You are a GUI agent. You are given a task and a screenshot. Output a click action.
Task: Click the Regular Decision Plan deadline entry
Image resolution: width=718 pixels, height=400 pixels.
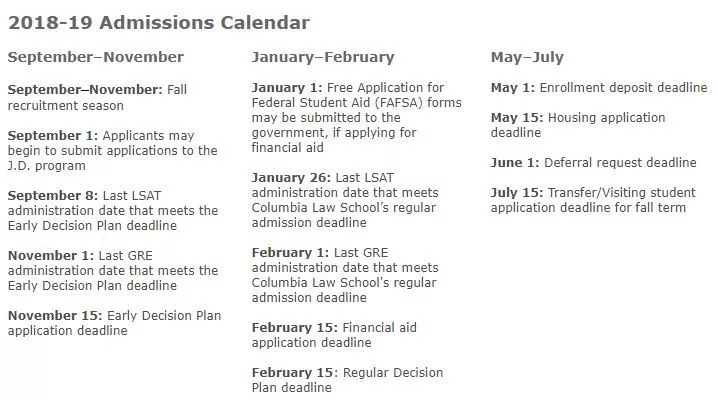click(x=347, y=380)
